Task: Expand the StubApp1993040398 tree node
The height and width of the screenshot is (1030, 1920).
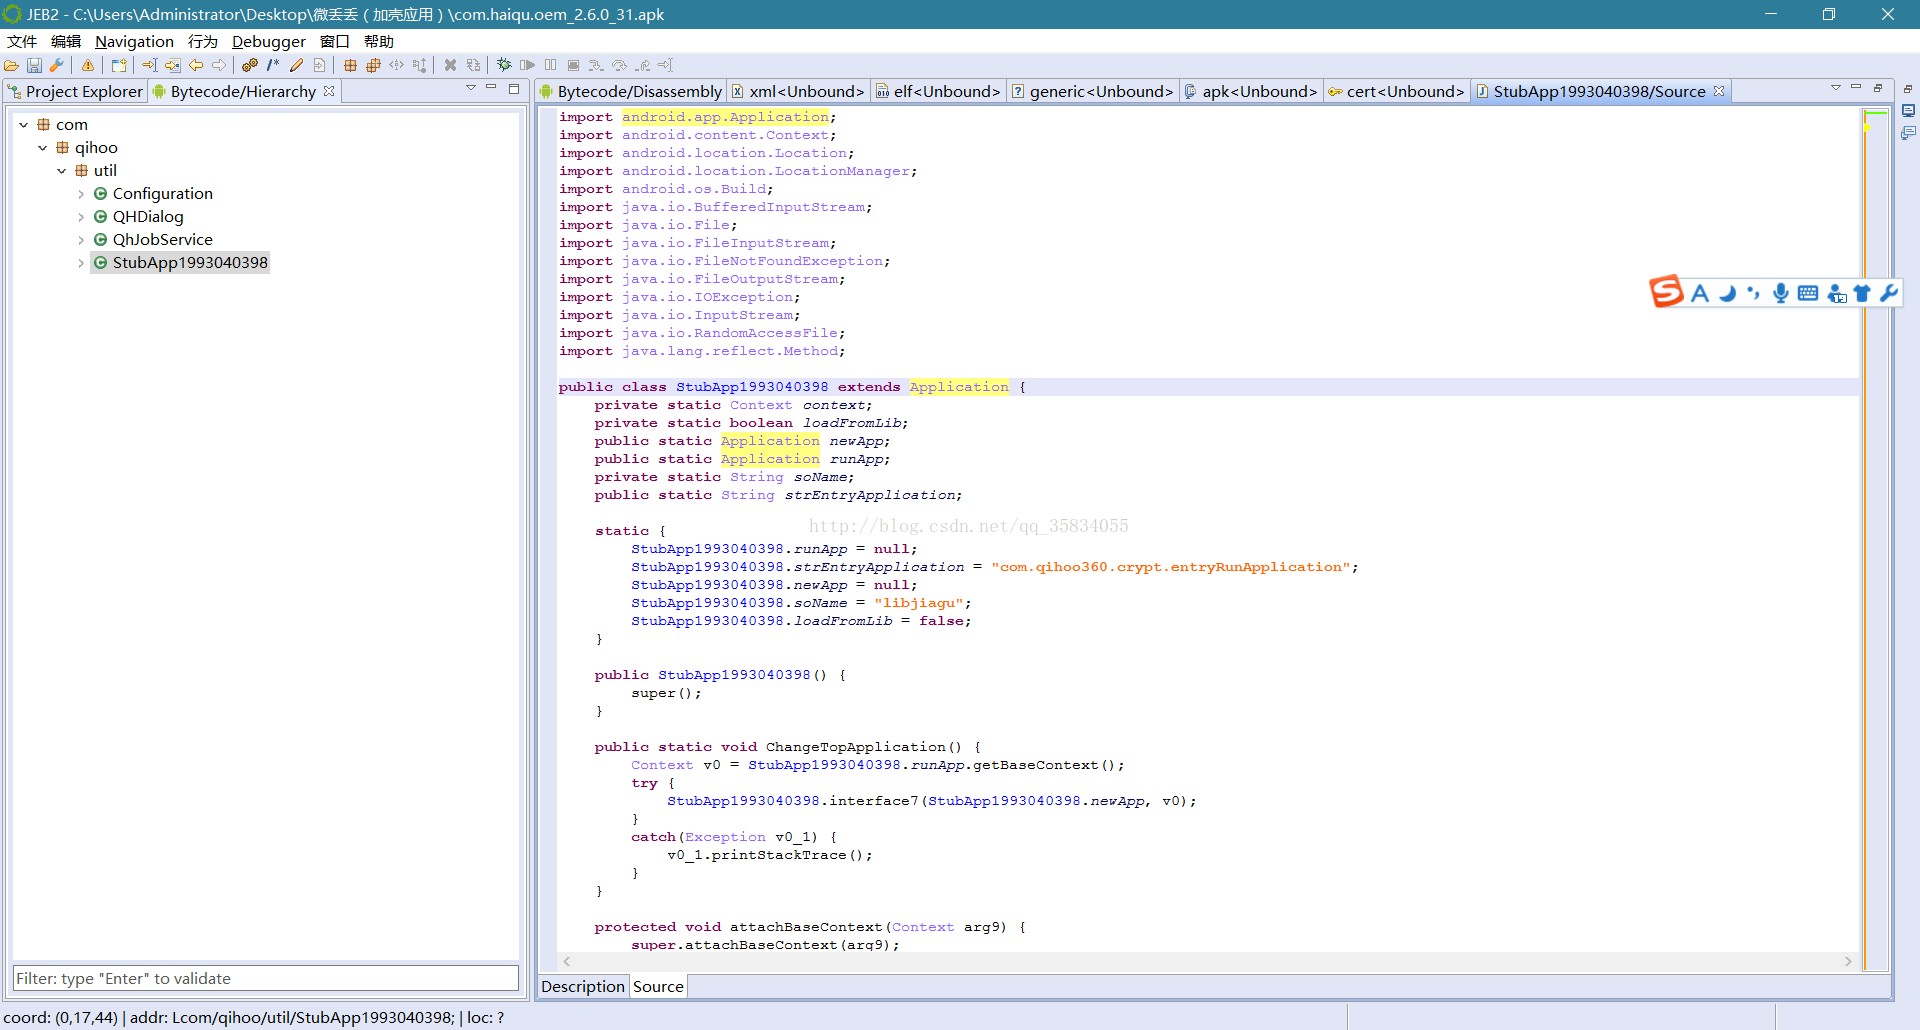Action: coord(81,263)
